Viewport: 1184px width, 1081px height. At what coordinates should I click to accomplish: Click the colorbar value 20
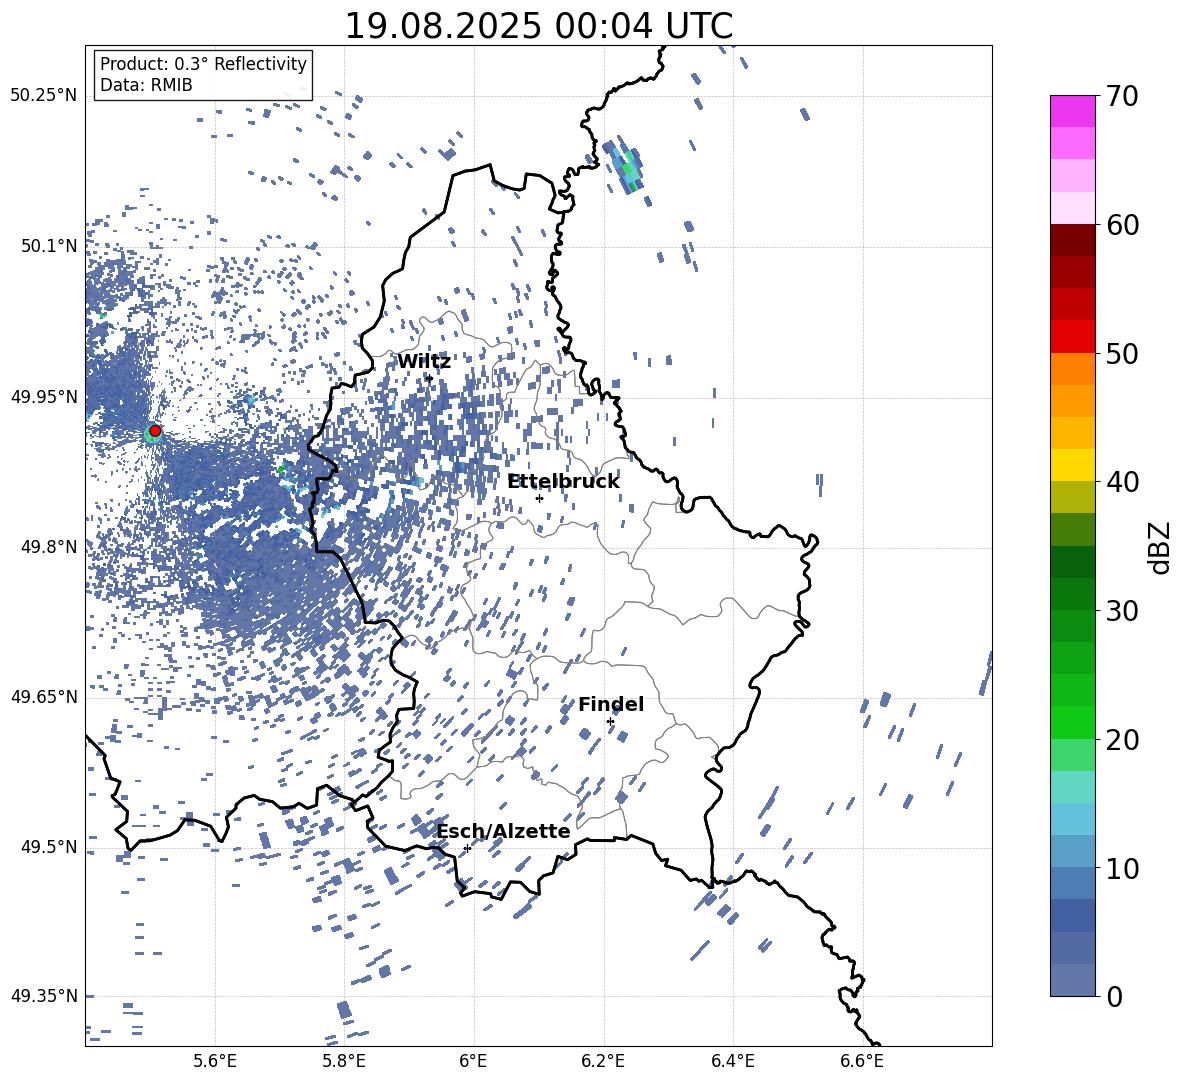[1122, 739]
